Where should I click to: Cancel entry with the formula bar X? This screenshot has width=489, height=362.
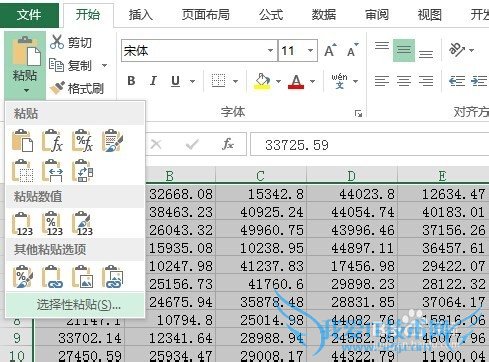pyautogui.click(x=156, y=144)
